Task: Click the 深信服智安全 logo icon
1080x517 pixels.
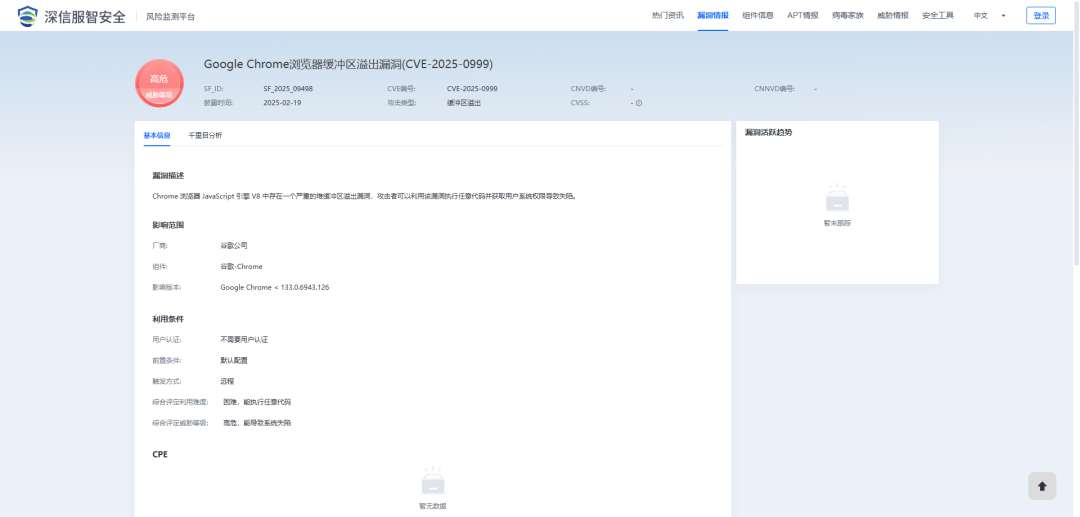Action: pyautogui.click(x=28, y=16)
